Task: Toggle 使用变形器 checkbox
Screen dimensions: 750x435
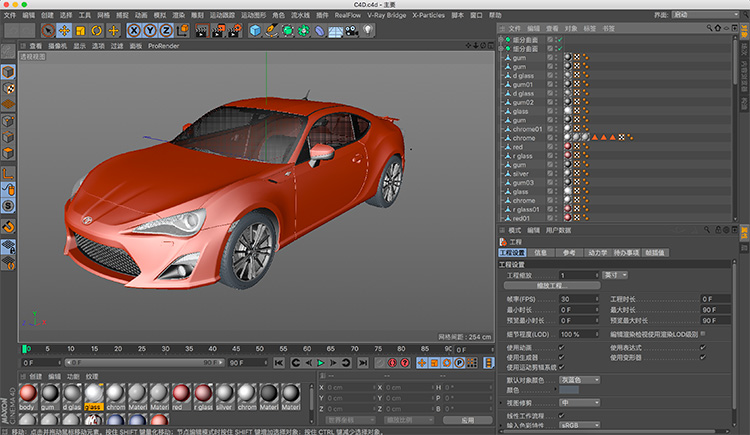Action: pos(703,357)
